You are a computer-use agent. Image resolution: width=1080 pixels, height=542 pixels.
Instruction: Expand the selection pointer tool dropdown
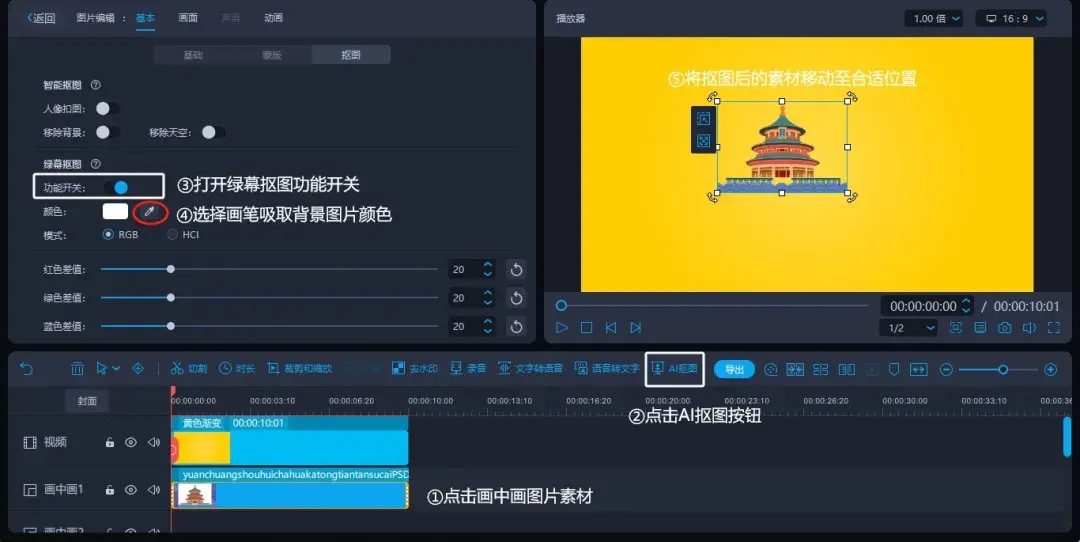coord(116,369)
